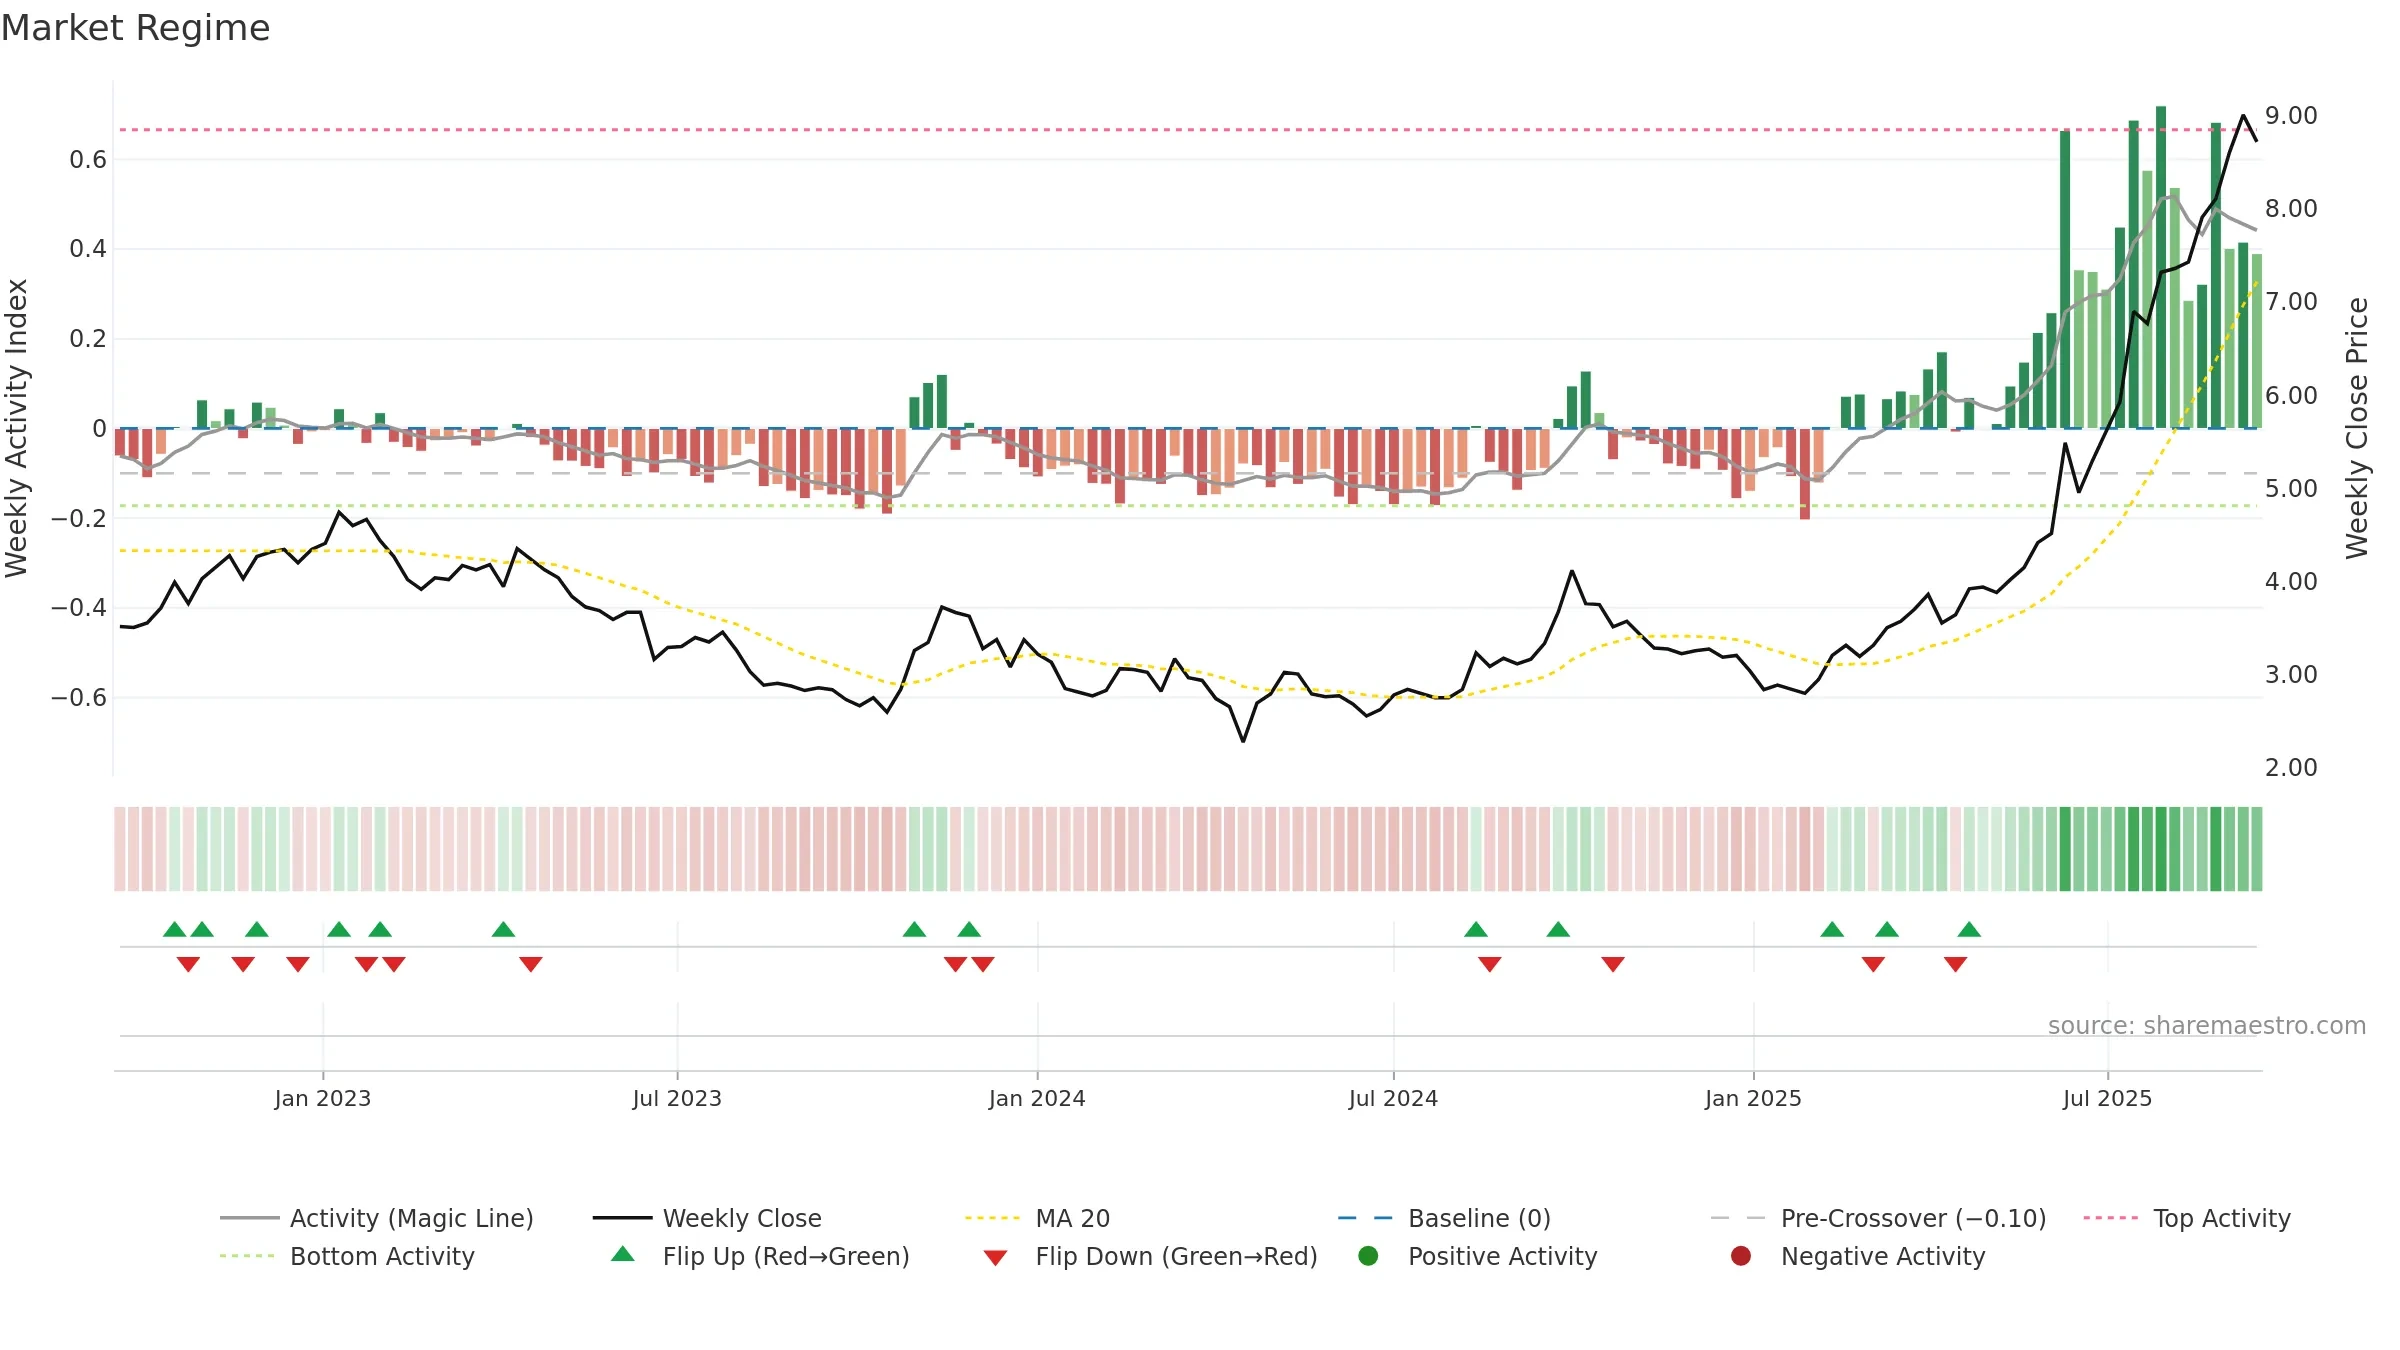Click the Jul 2025 axis label
Image resolution: width=2400 pixels, height=1350 pixels.
point(2107,1098)
